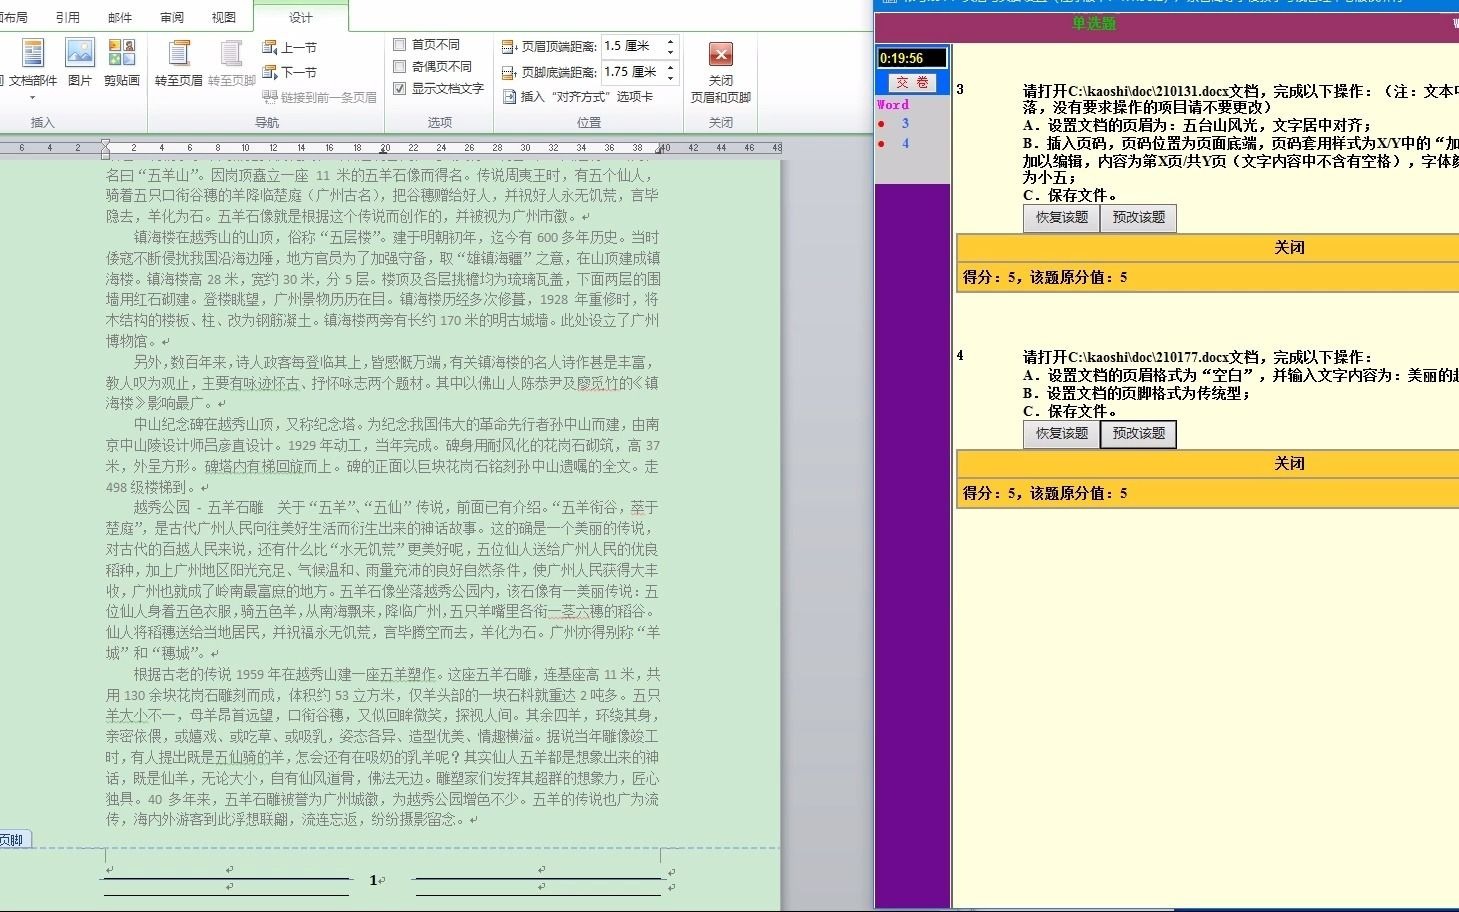Switch to the 审阅 ribbon tab
Image resolution: width=1459 pixels, height=912 pixels.
172,17
